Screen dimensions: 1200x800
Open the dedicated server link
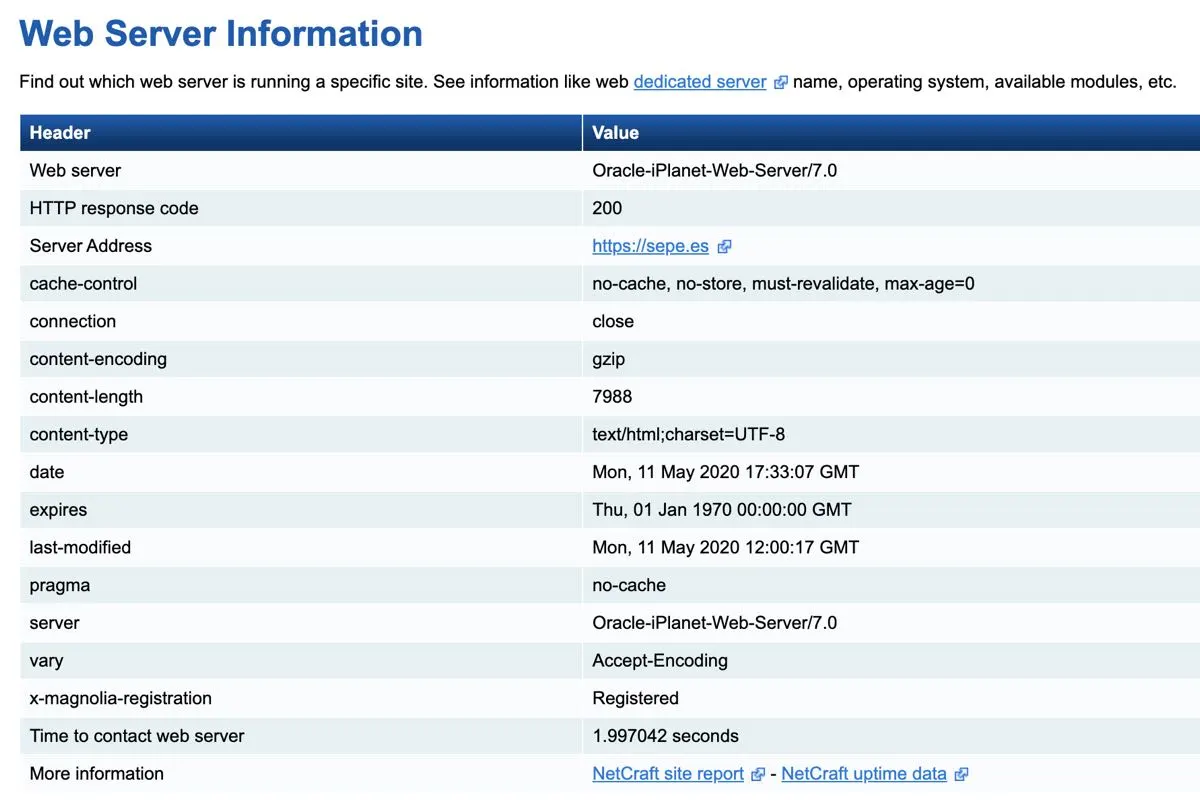pyautogui.click(x=700, y=82)
